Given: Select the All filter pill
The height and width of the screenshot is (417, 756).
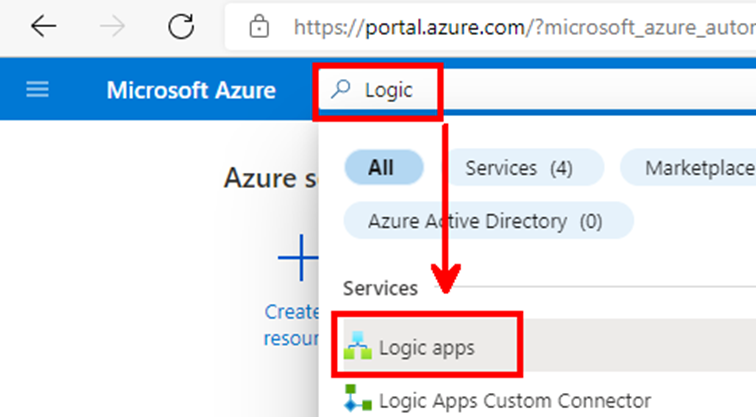Looking at the screenshot, I should pyautogui.click(x=384, y=168).
